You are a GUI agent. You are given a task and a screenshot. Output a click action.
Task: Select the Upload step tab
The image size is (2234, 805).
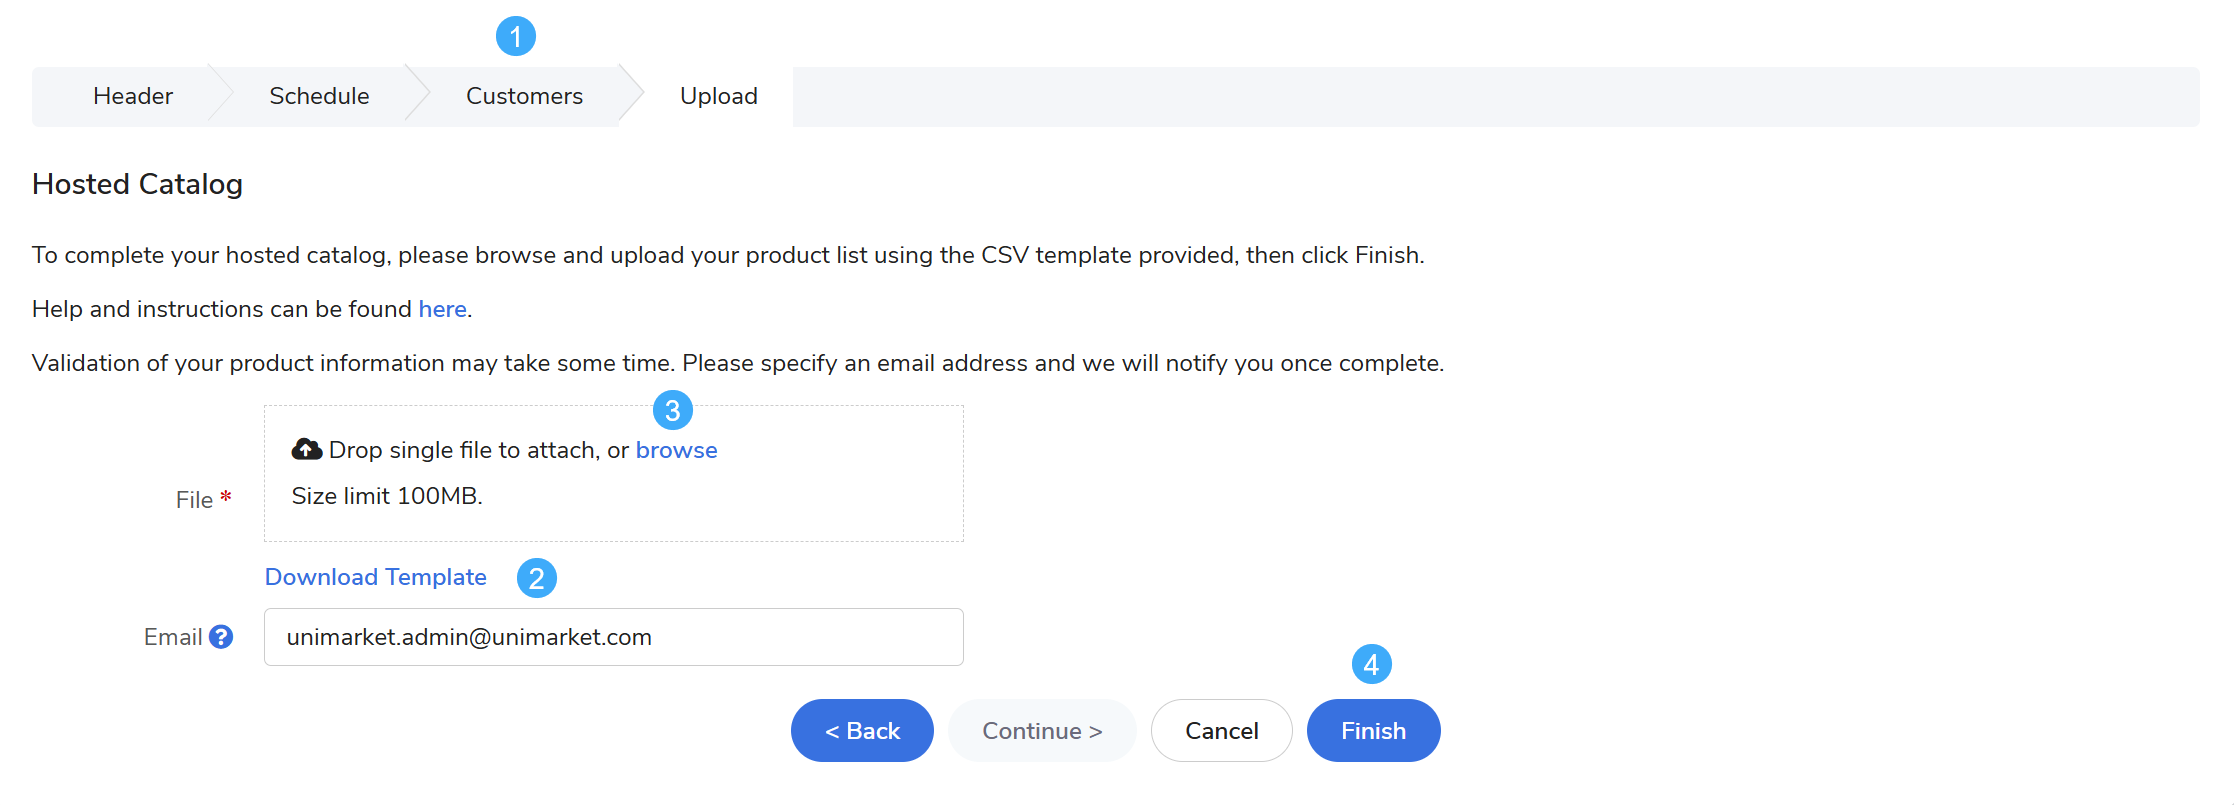[x=719, y=96]
